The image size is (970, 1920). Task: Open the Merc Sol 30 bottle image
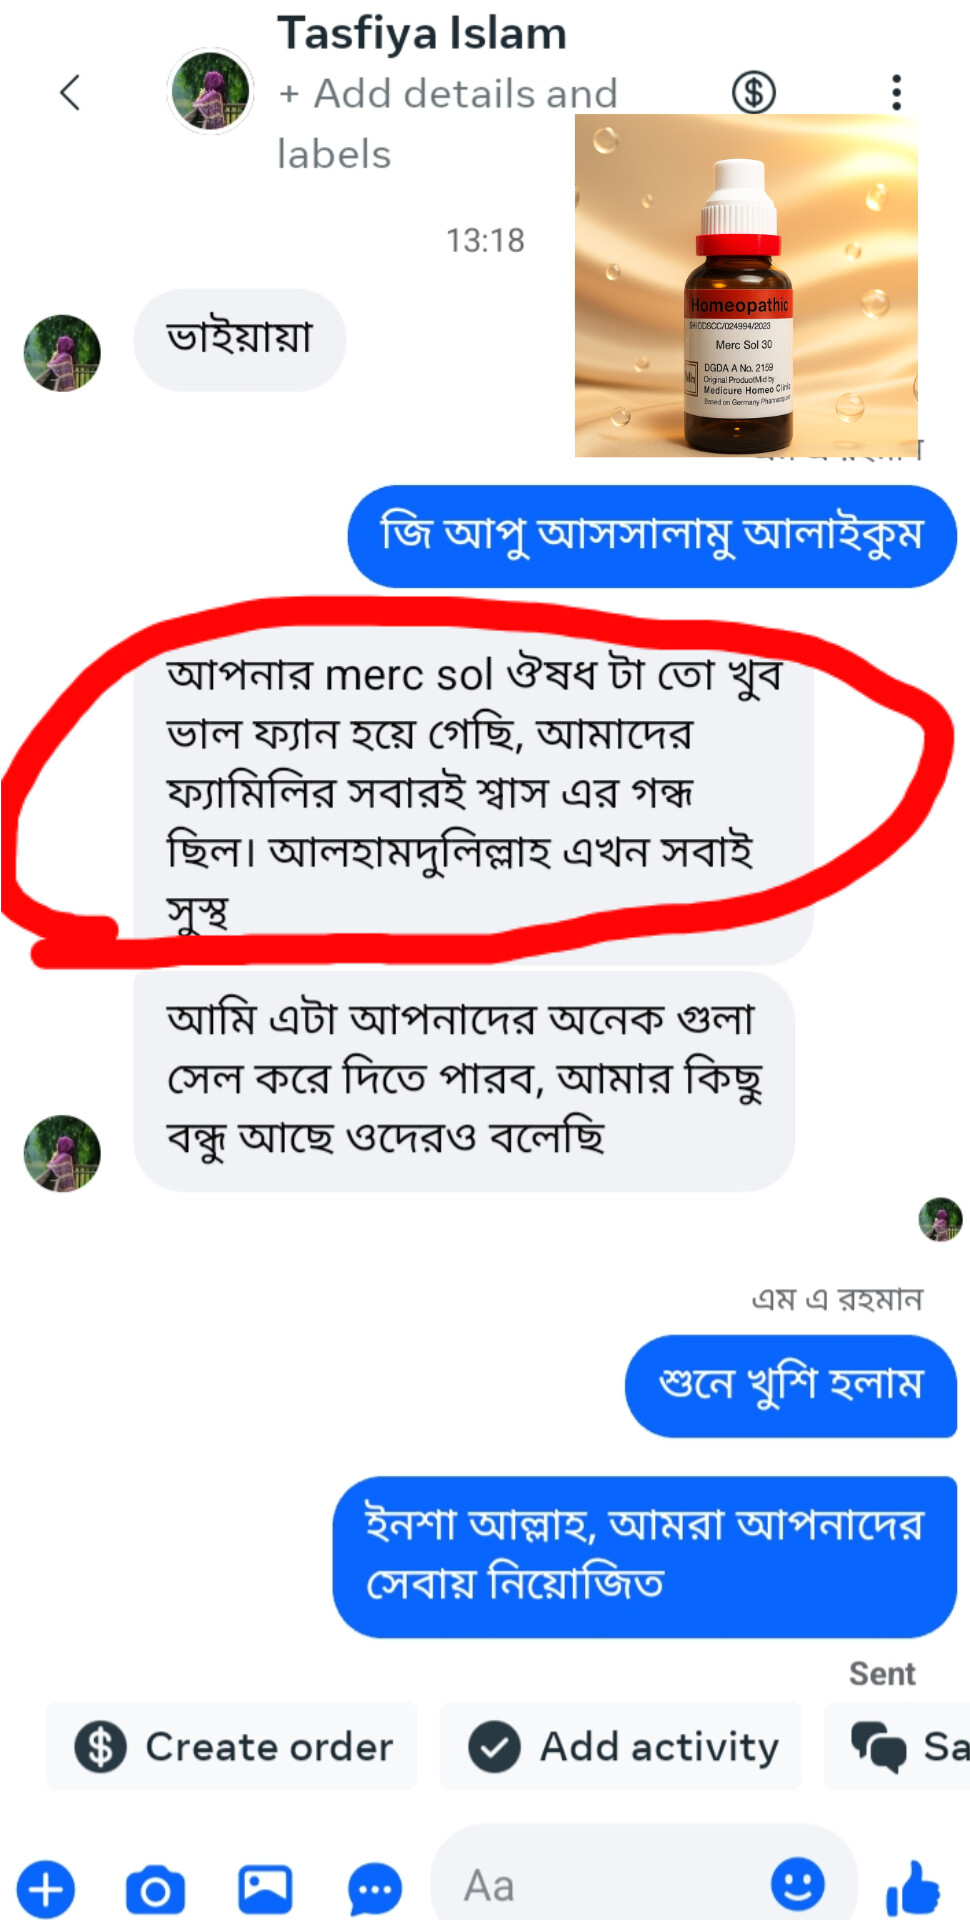[746, 285]
